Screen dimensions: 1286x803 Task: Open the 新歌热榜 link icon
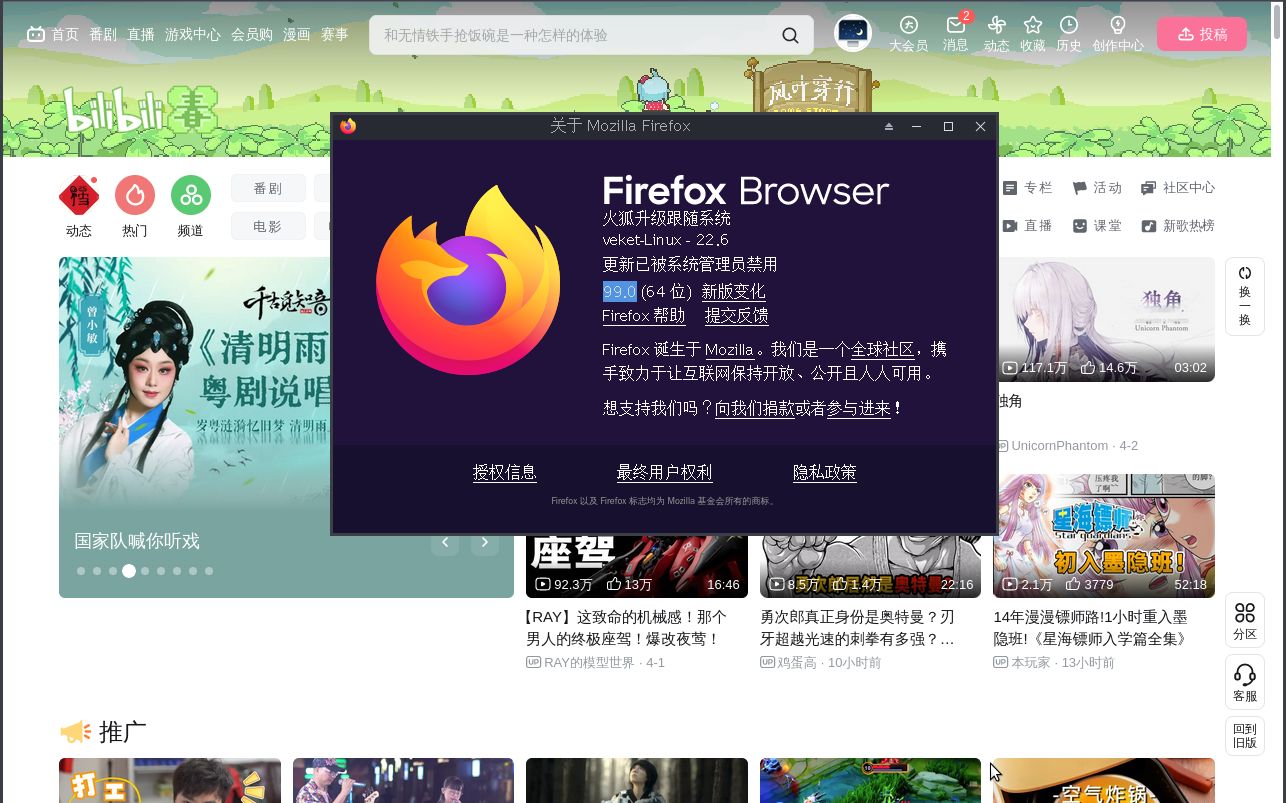point(1178,226)
